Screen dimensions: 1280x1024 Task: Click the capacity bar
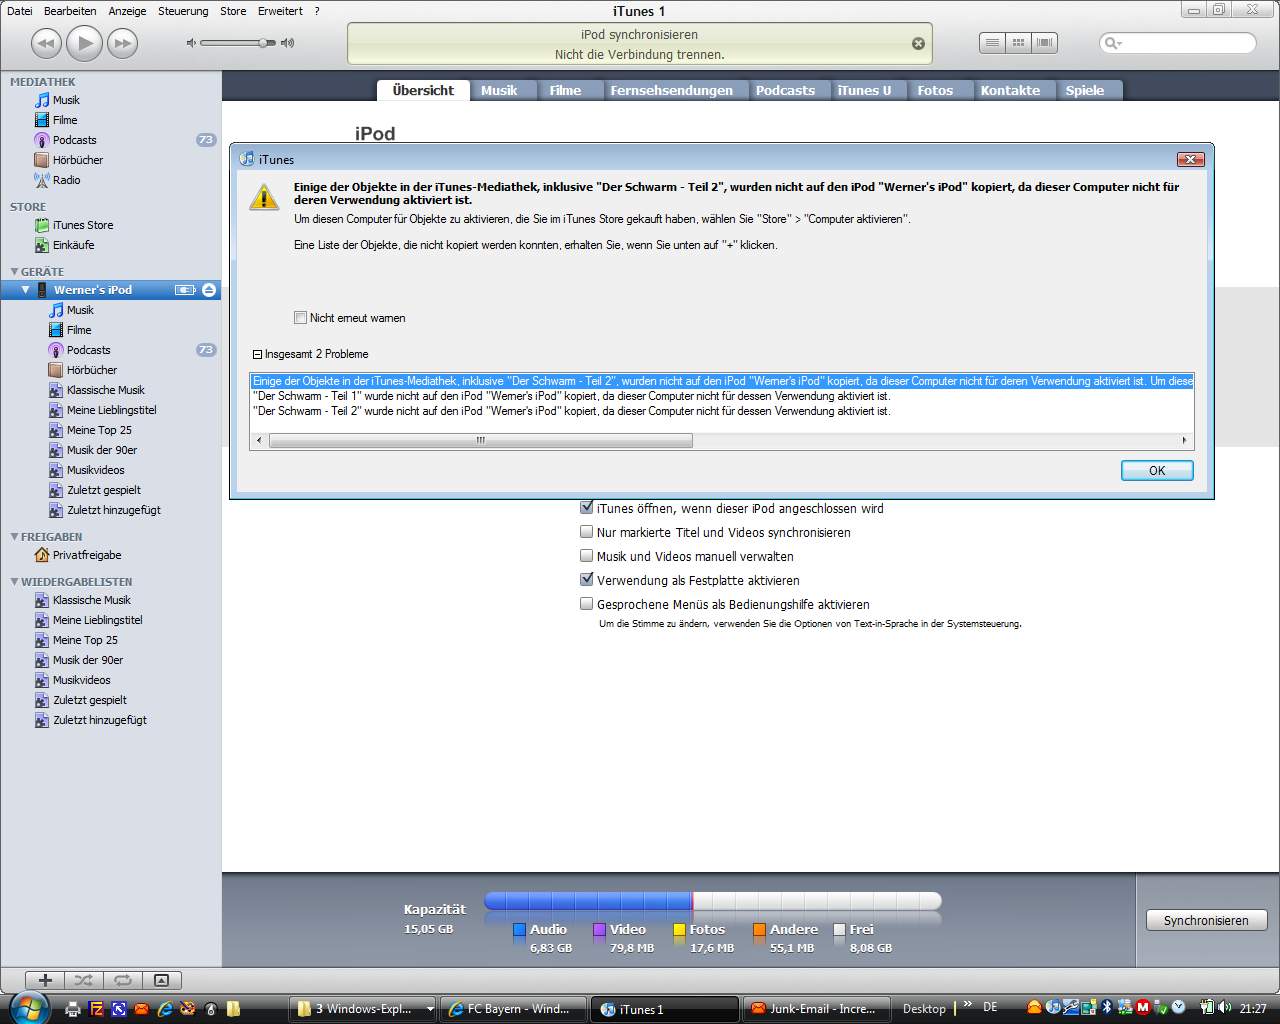coord(712,901)
